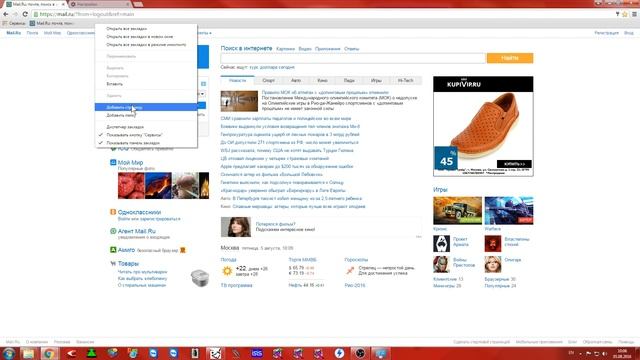Choose Открыть все закладки menu item
Image resolution: width=640 pixels, height=360 pixels.
point(146,29)
